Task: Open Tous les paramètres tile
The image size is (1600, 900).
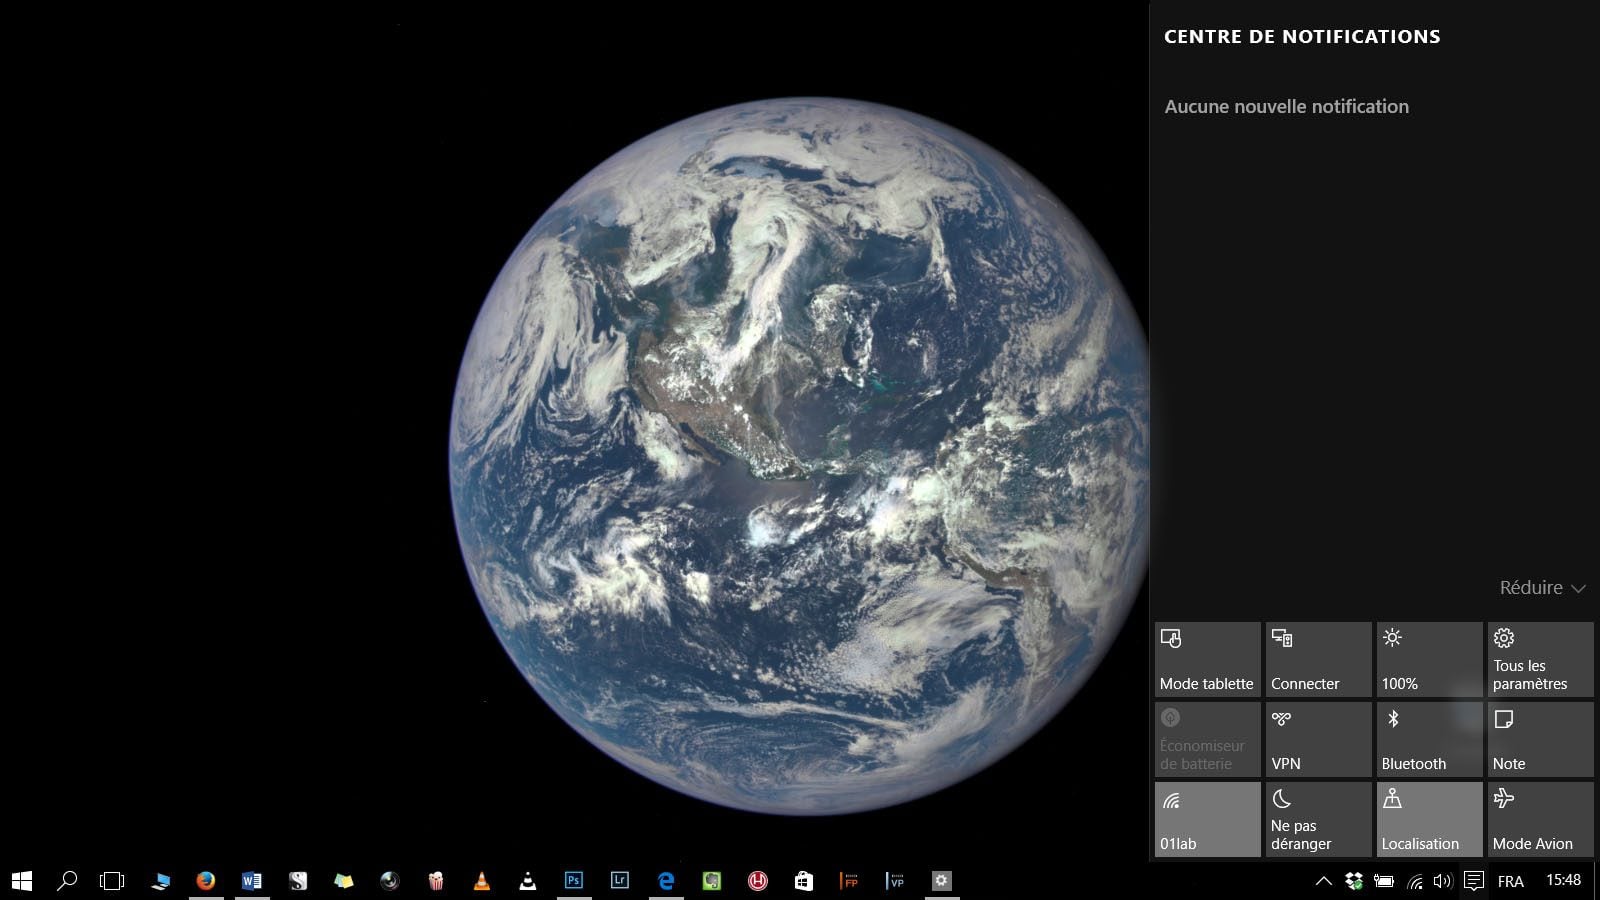Action: [1540, 660]
